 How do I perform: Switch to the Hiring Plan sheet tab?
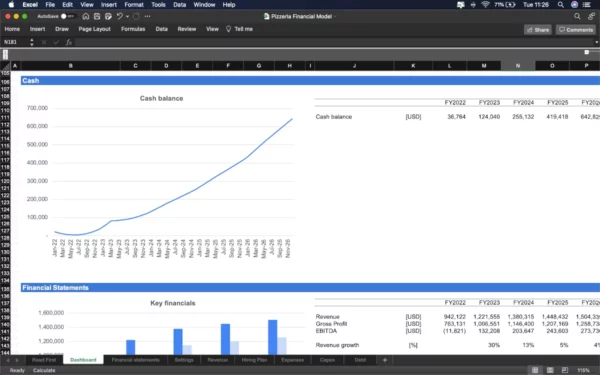pos(254,360)
